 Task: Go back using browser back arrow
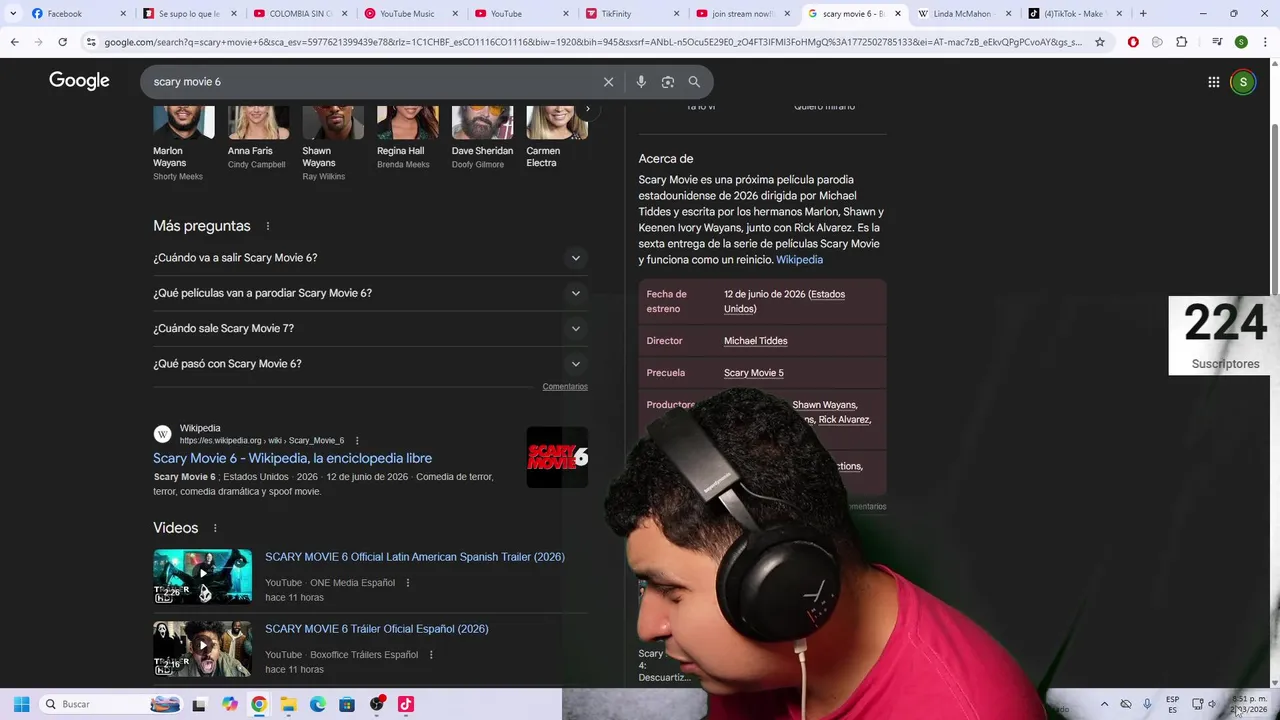[x=14, y=42]
